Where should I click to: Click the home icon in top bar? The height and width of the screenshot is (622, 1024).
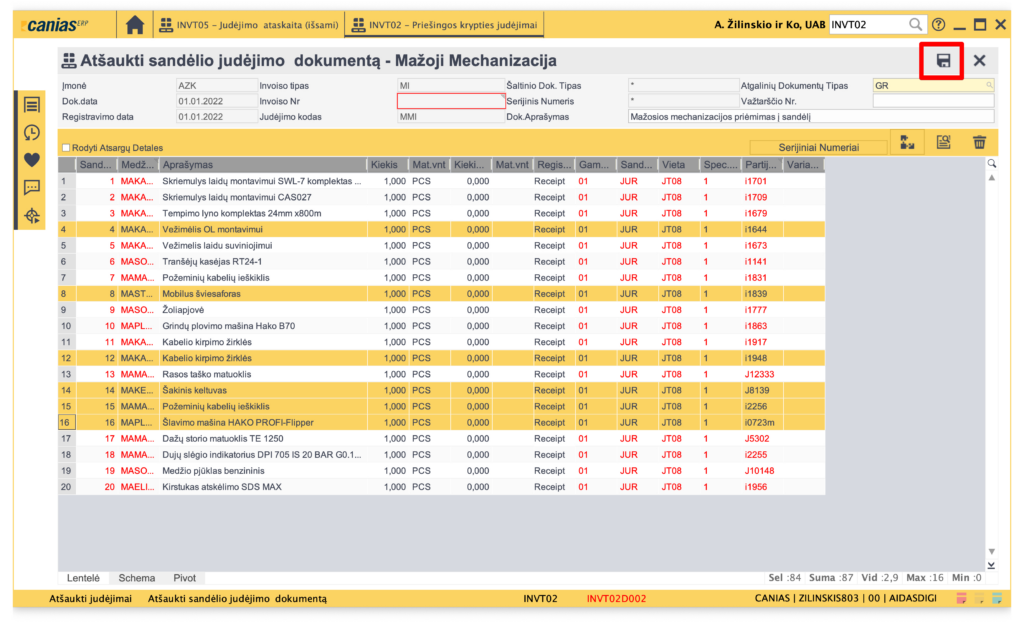[134, 24]
